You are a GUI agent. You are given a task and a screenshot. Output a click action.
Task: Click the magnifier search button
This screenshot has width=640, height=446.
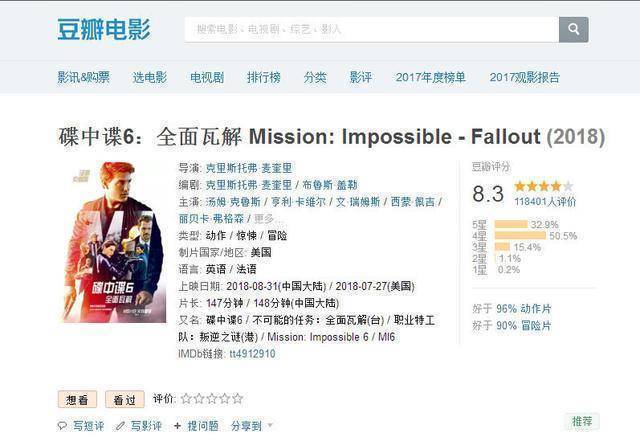click(573, 29)
